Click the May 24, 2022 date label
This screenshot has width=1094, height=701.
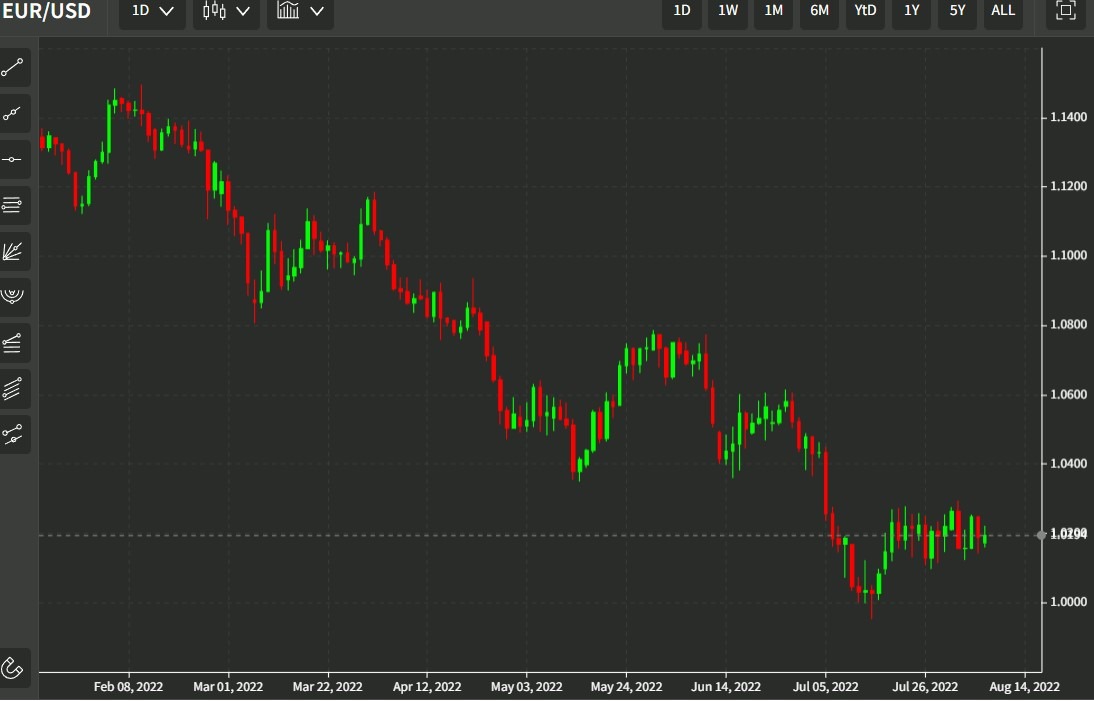click(626, 687)
